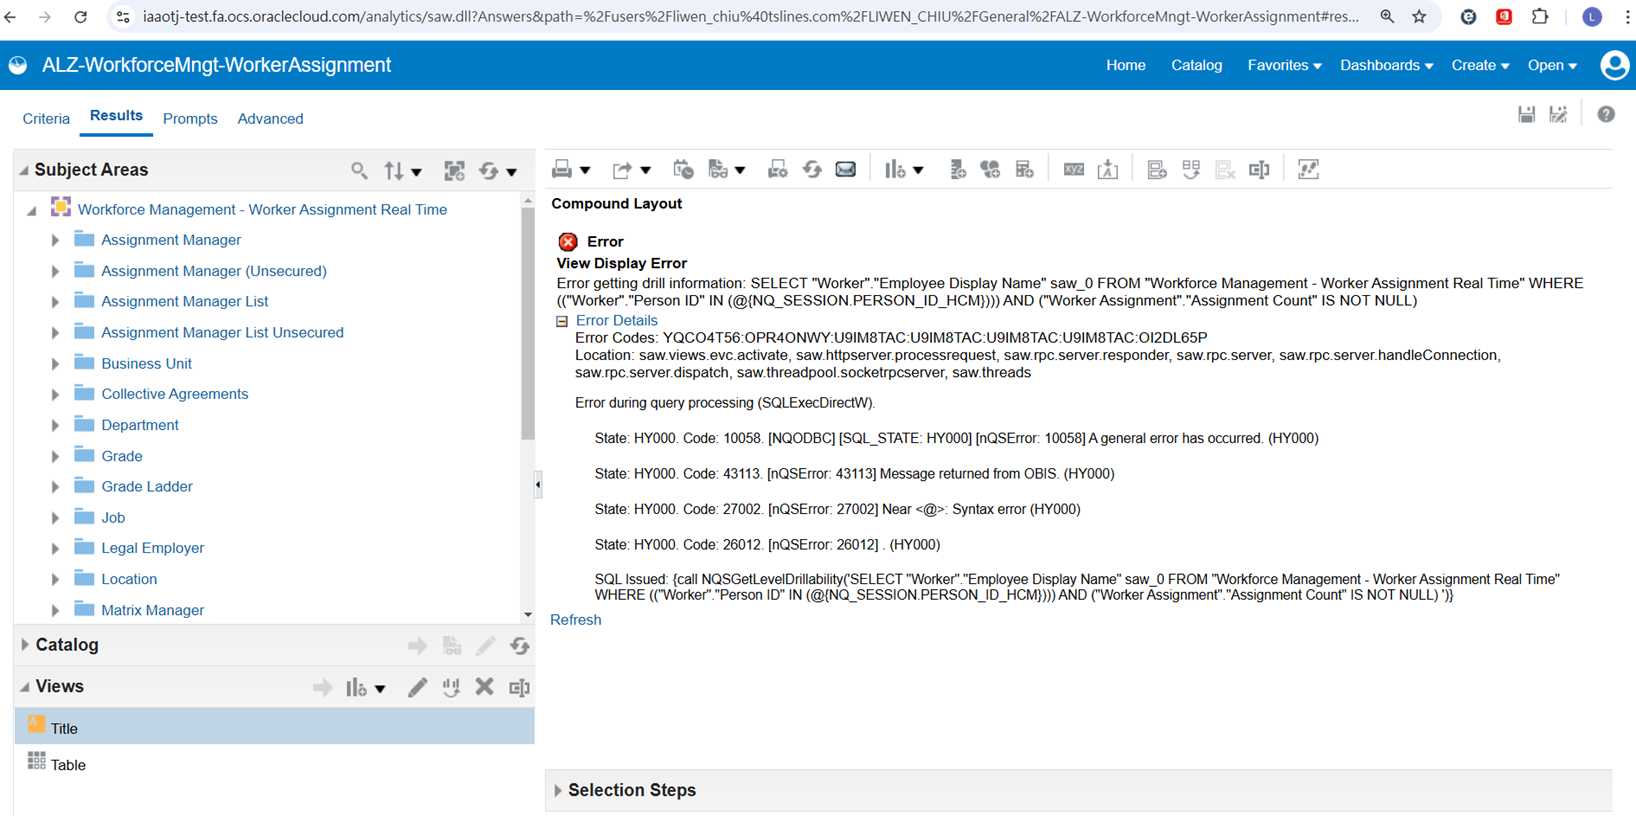The height and width of the screenshot is (816, 1636).
Task: Refresh the Subject Areas pane
Action: (x=488, y=171)
